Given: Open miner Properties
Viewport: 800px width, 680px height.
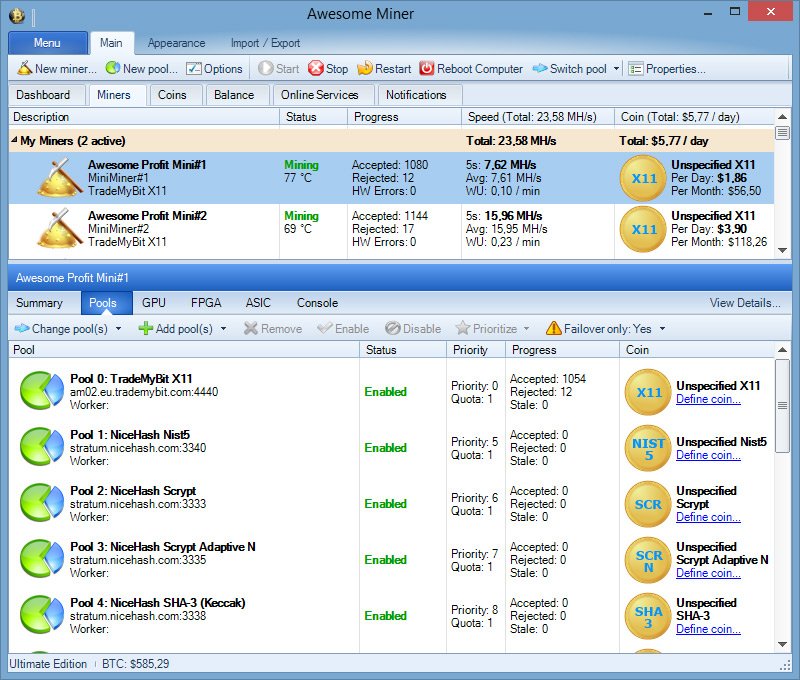Looking at the screenshot, I should [x=667, y=68].
